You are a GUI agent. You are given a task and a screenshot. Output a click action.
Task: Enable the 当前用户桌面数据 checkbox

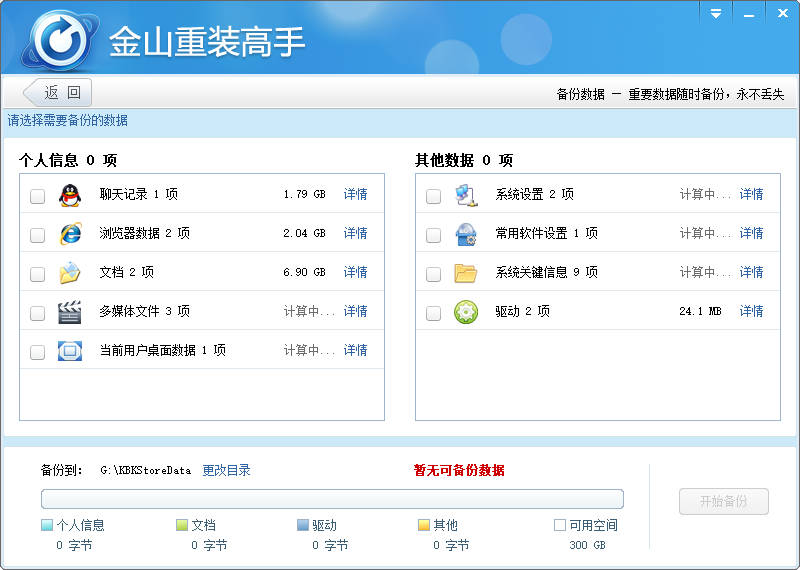37,352
